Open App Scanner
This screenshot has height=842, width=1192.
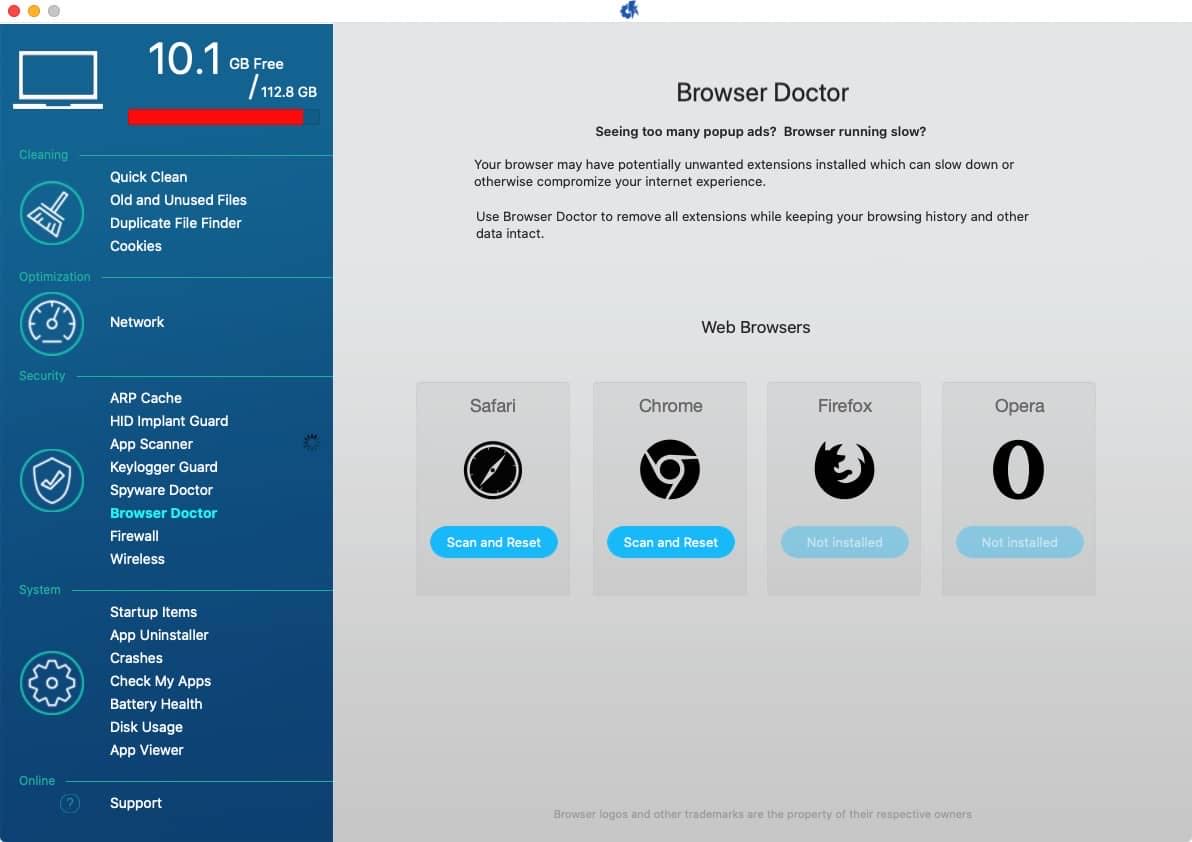[151, 444]
